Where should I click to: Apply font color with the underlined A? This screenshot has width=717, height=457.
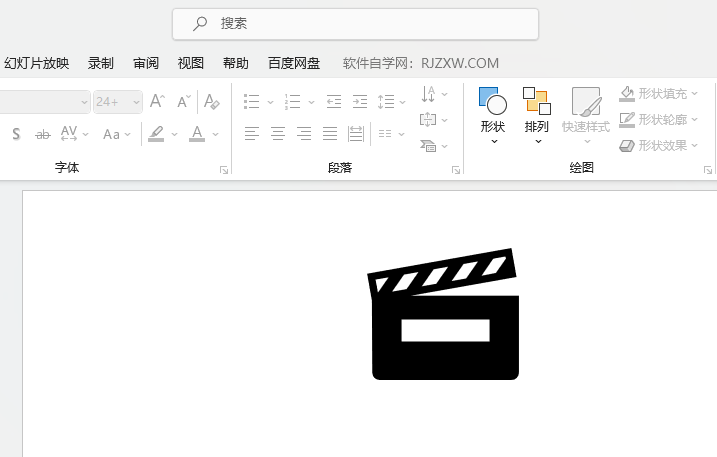pyautogui.click(x=197, y=134)
